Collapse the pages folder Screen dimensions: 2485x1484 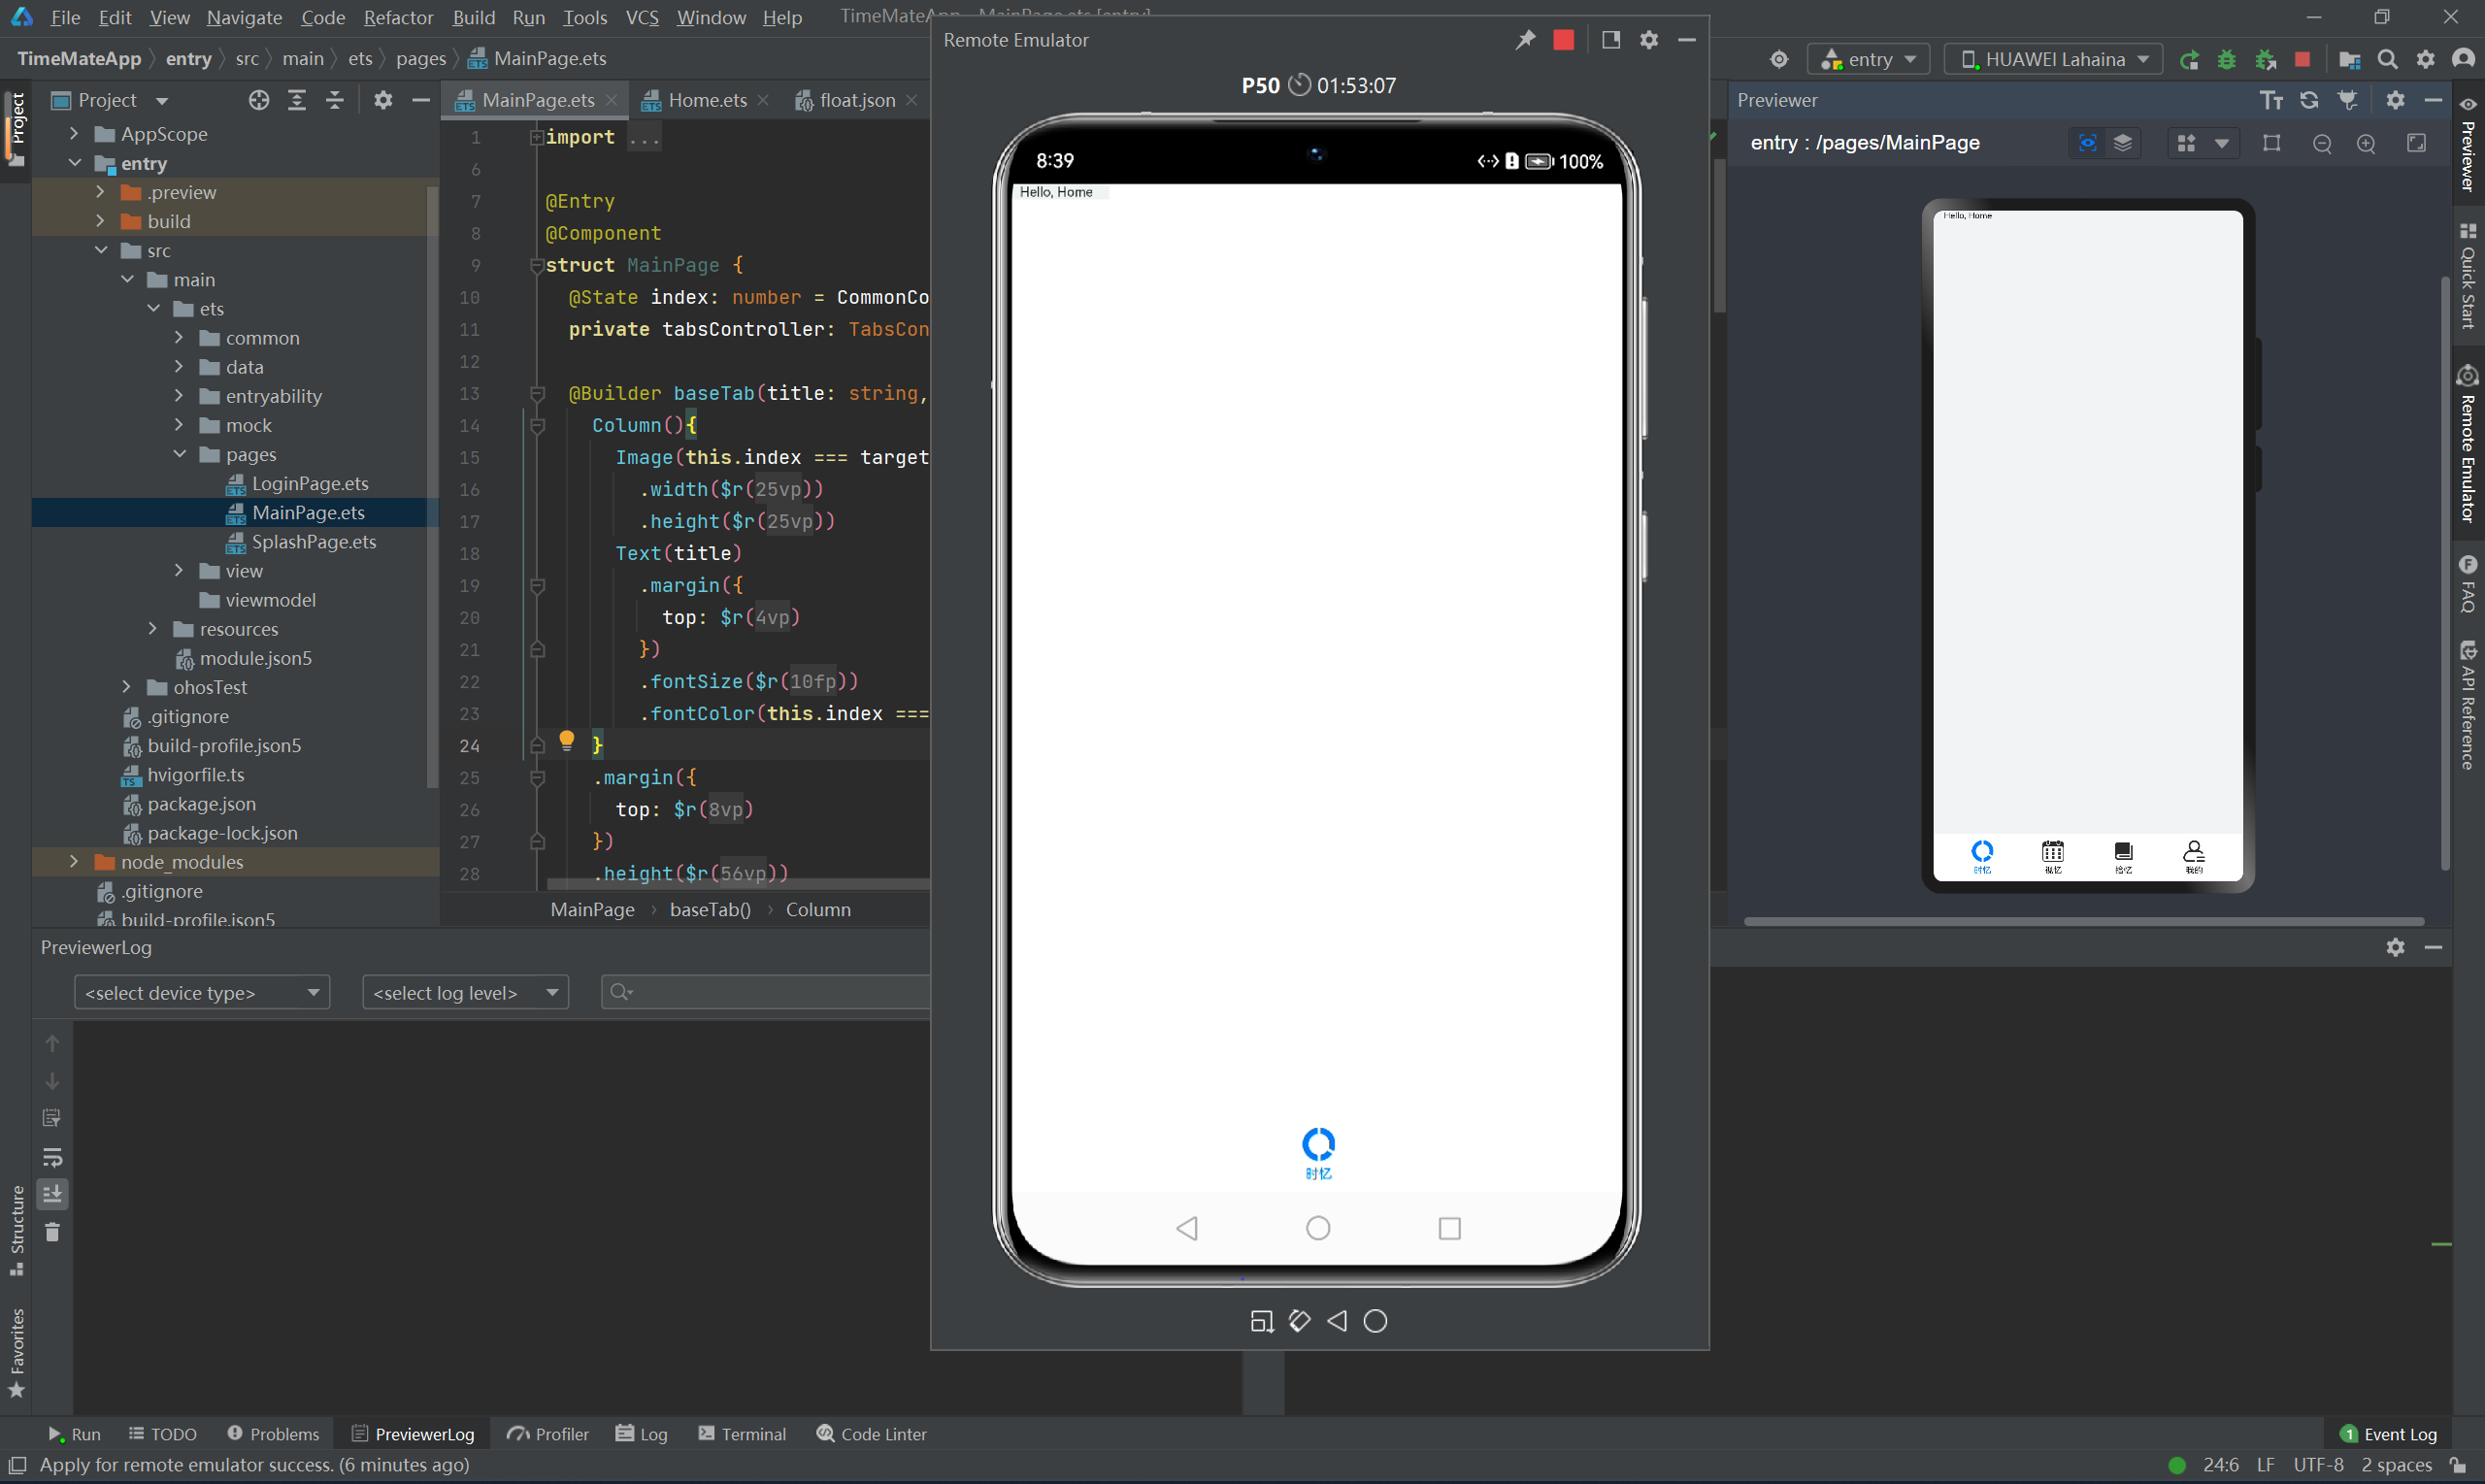[180, 454]
